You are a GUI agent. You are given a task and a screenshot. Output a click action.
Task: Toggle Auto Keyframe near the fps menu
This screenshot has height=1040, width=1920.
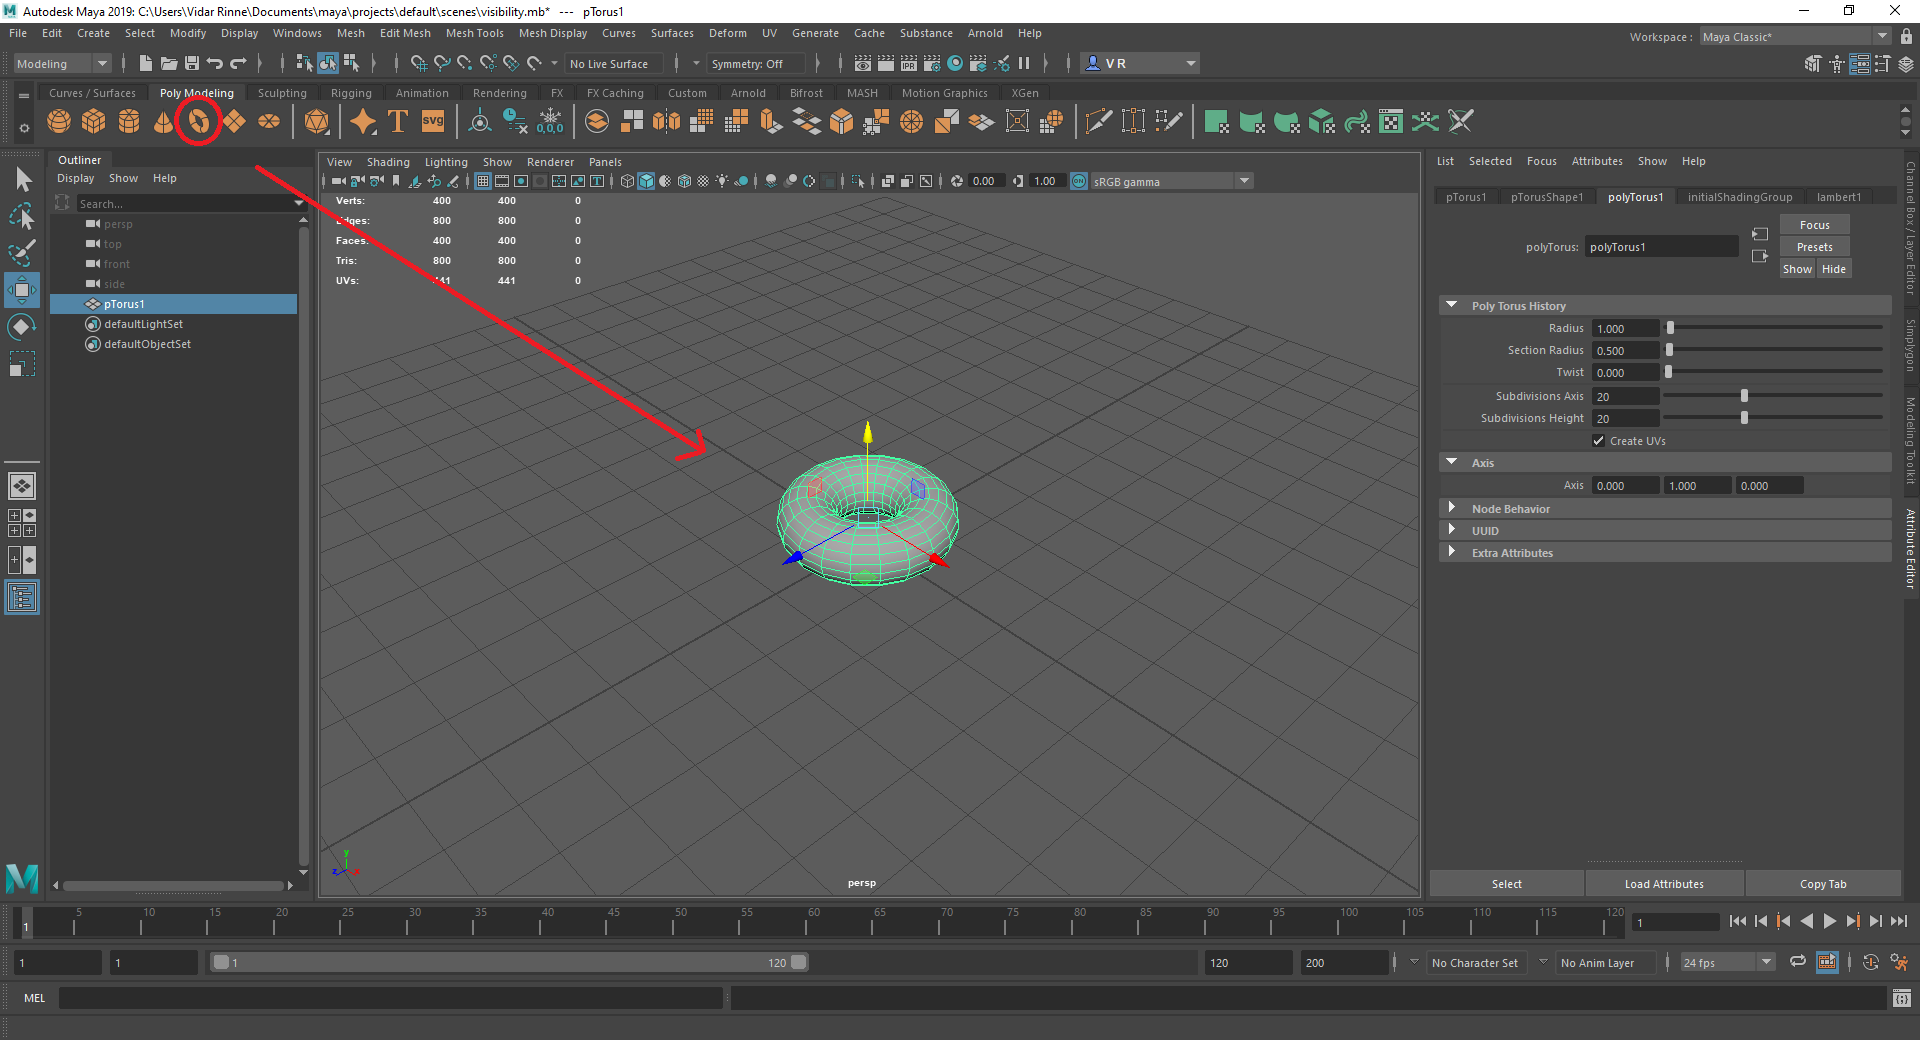click(x=1870, y=962)
